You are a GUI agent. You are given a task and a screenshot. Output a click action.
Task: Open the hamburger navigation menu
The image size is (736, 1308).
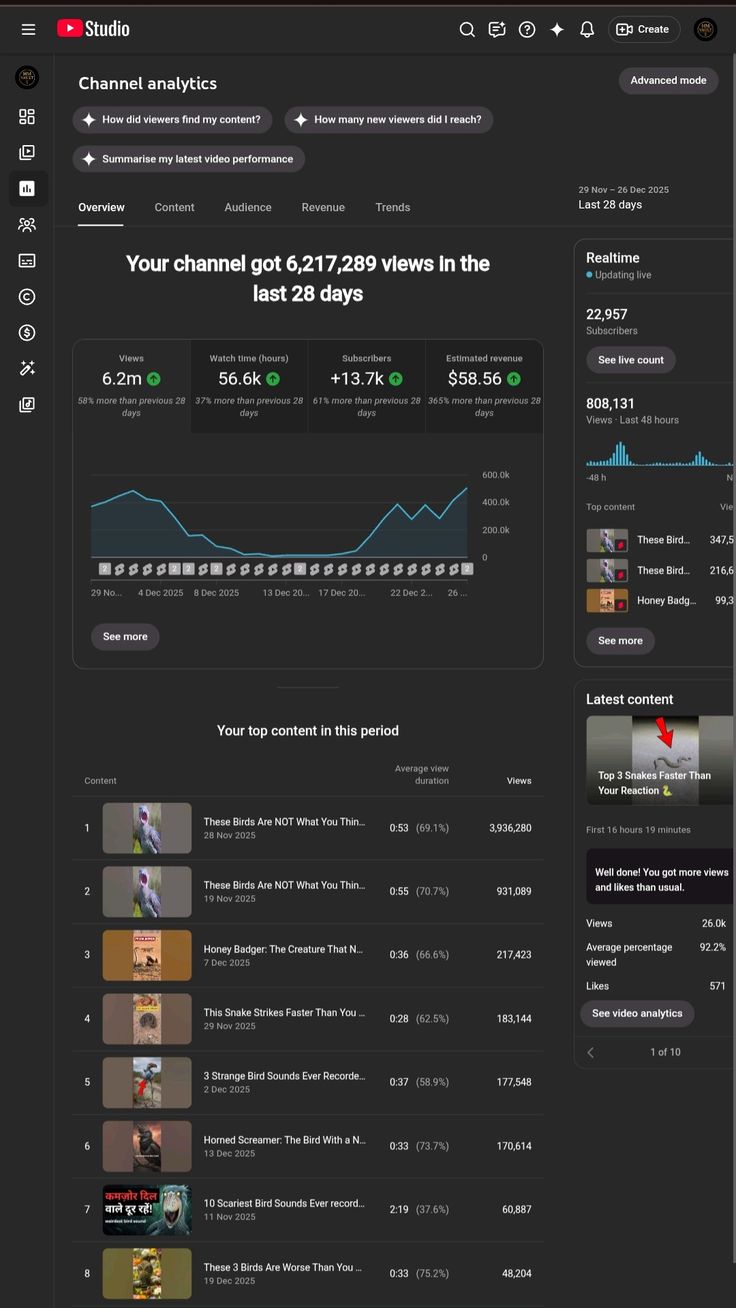[28, 30]
